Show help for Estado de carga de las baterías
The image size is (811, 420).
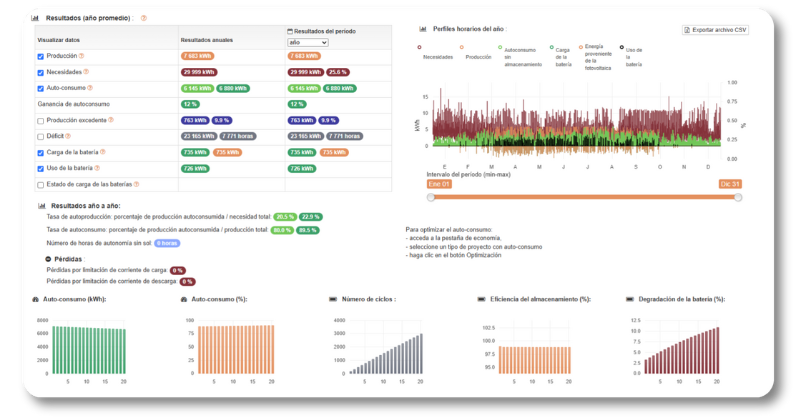pos(137,184)
